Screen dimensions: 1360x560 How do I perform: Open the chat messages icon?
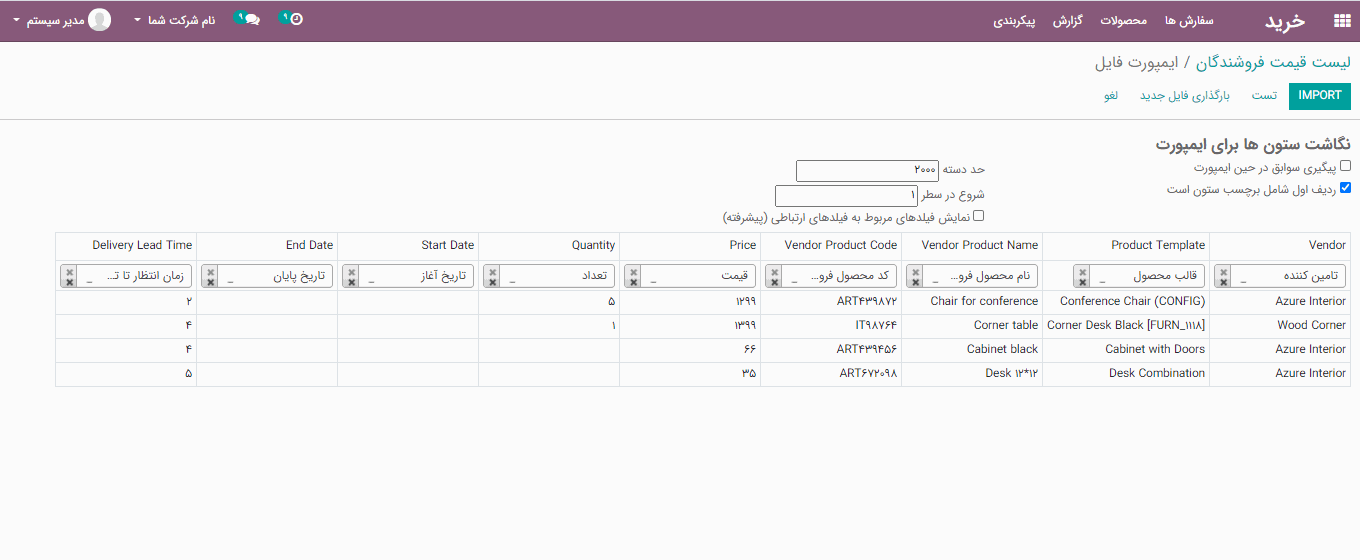pyautogui.click(x=249, y=19)
